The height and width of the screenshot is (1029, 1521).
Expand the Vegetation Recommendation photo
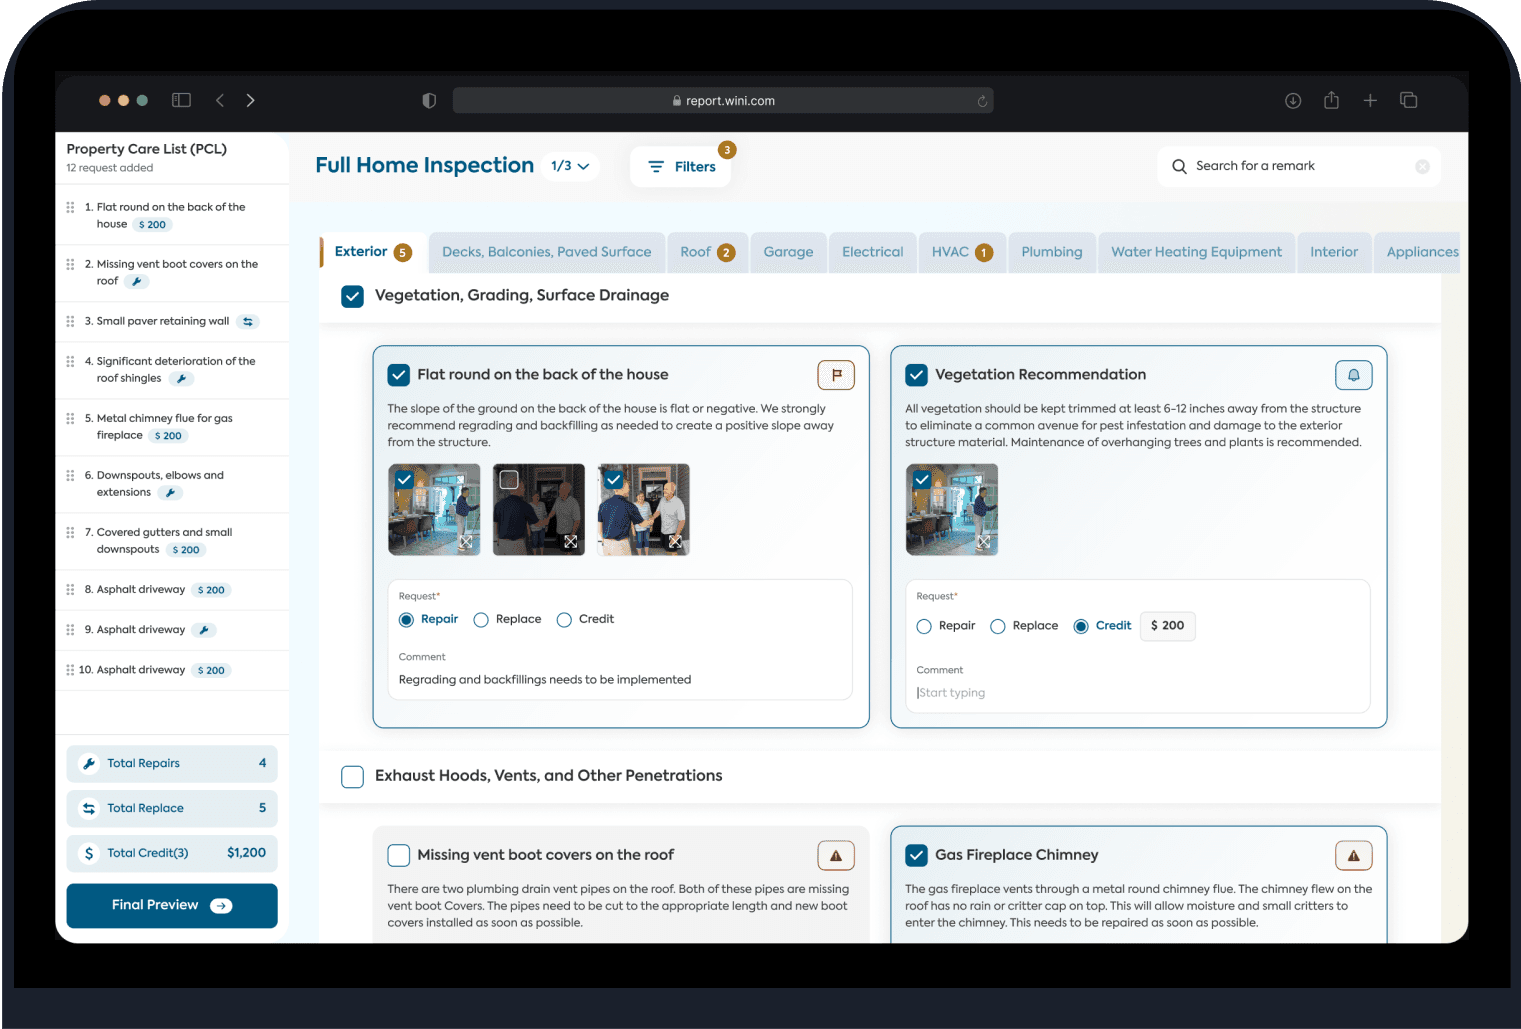tap(984, 542)
